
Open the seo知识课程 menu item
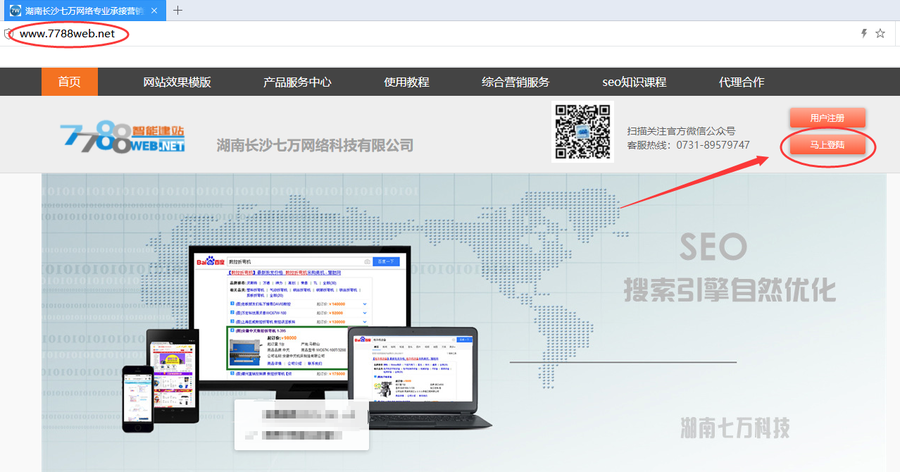[634, 82]
